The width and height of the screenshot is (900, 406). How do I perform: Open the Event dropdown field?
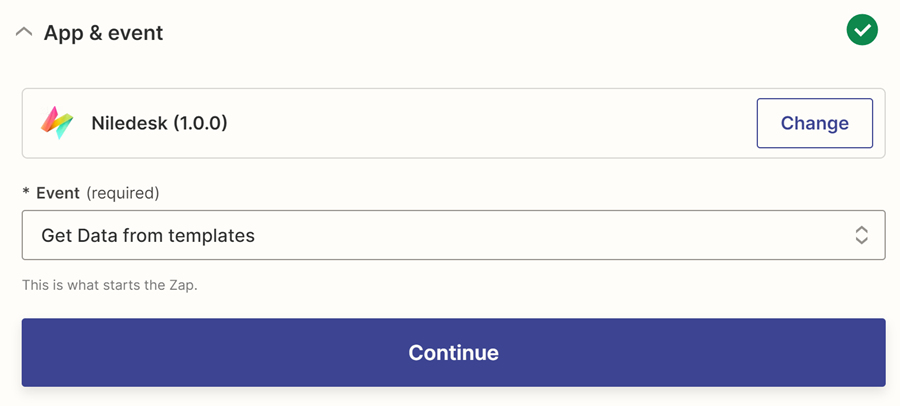pos(453,236)
